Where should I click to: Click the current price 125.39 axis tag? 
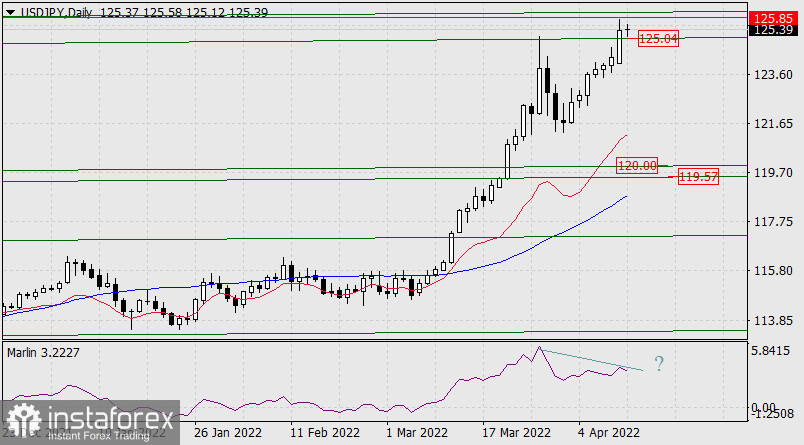click(773, 30)
